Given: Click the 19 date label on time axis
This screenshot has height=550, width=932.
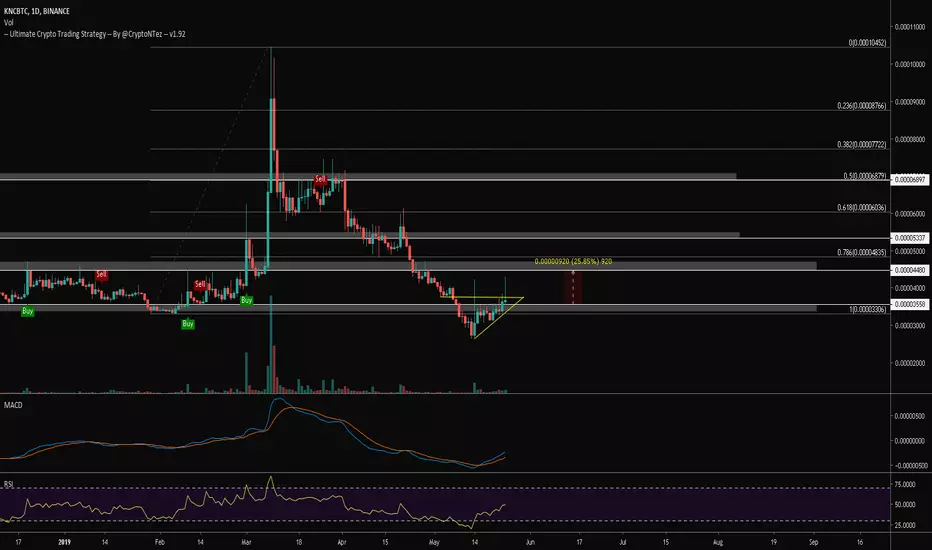Looking at the screenshot, I should (773, 542).
